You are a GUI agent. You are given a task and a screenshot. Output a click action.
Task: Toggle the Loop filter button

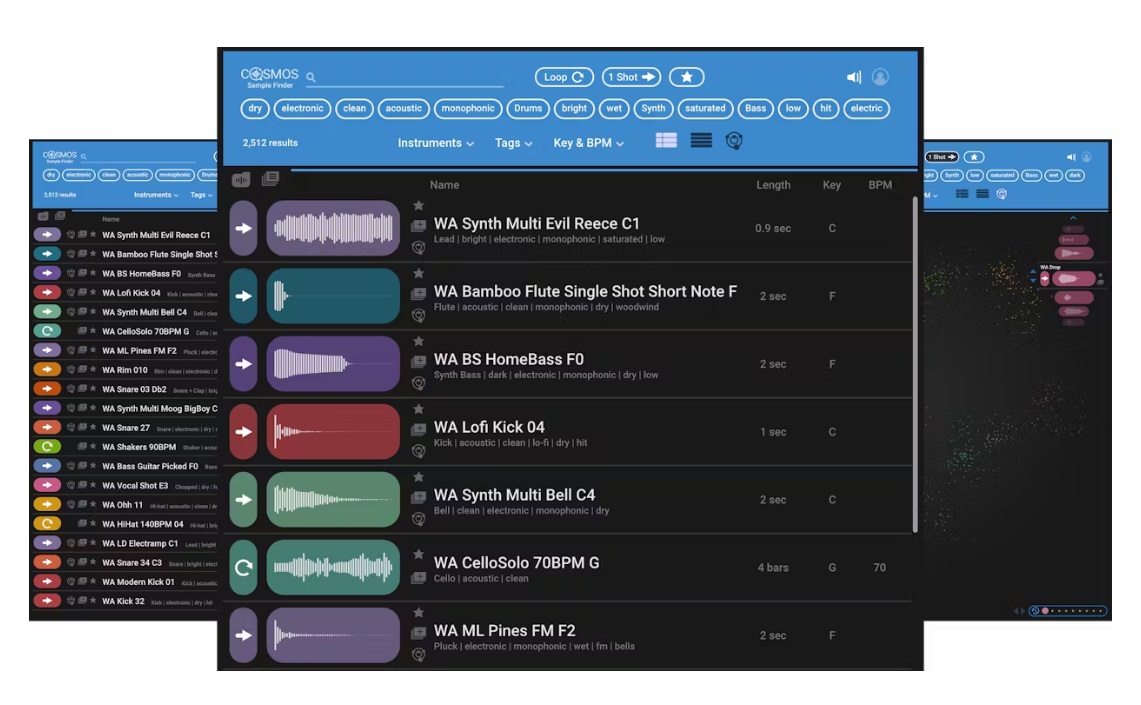point(565,77)
